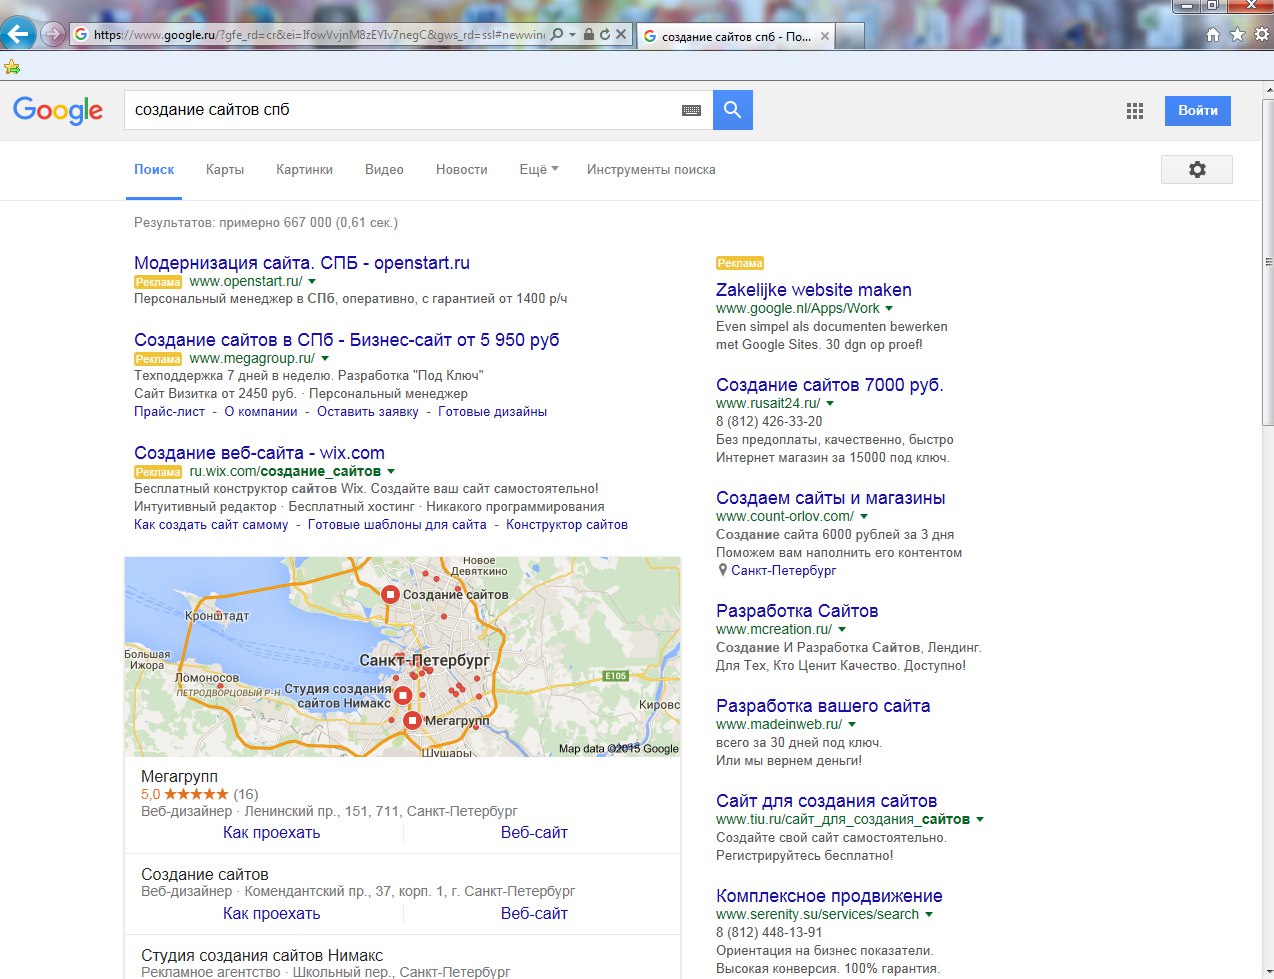Expand the Ещё dropdown menu
Image resolution: width=1274 pixels, height=979 pixels.
pyautogui.click(x=538, y=170)
